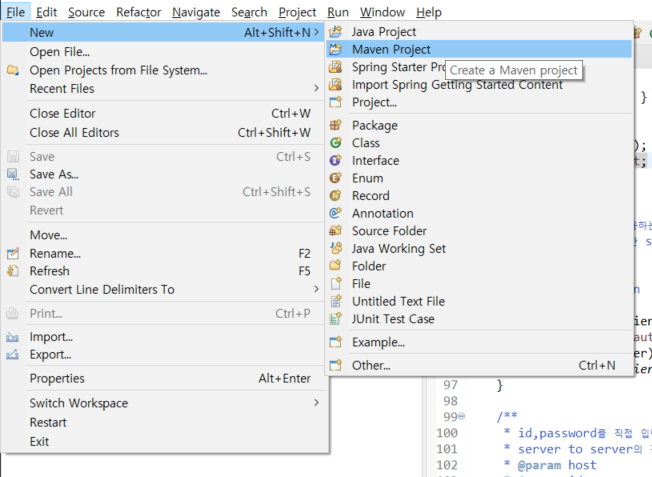Click the green Class icon
The image size is (652, 477).
(x=336, y=143)
